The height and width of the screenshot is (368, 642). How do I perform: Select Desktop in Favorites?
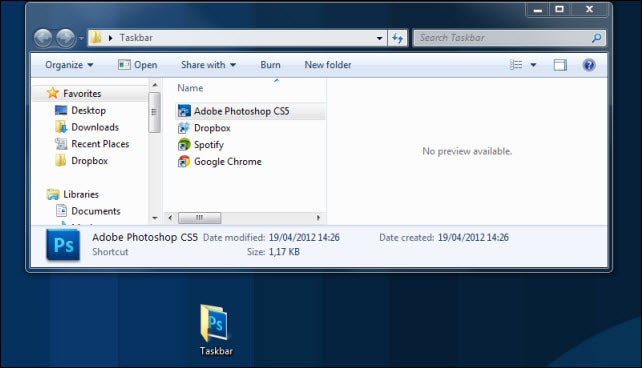[88, 110]
